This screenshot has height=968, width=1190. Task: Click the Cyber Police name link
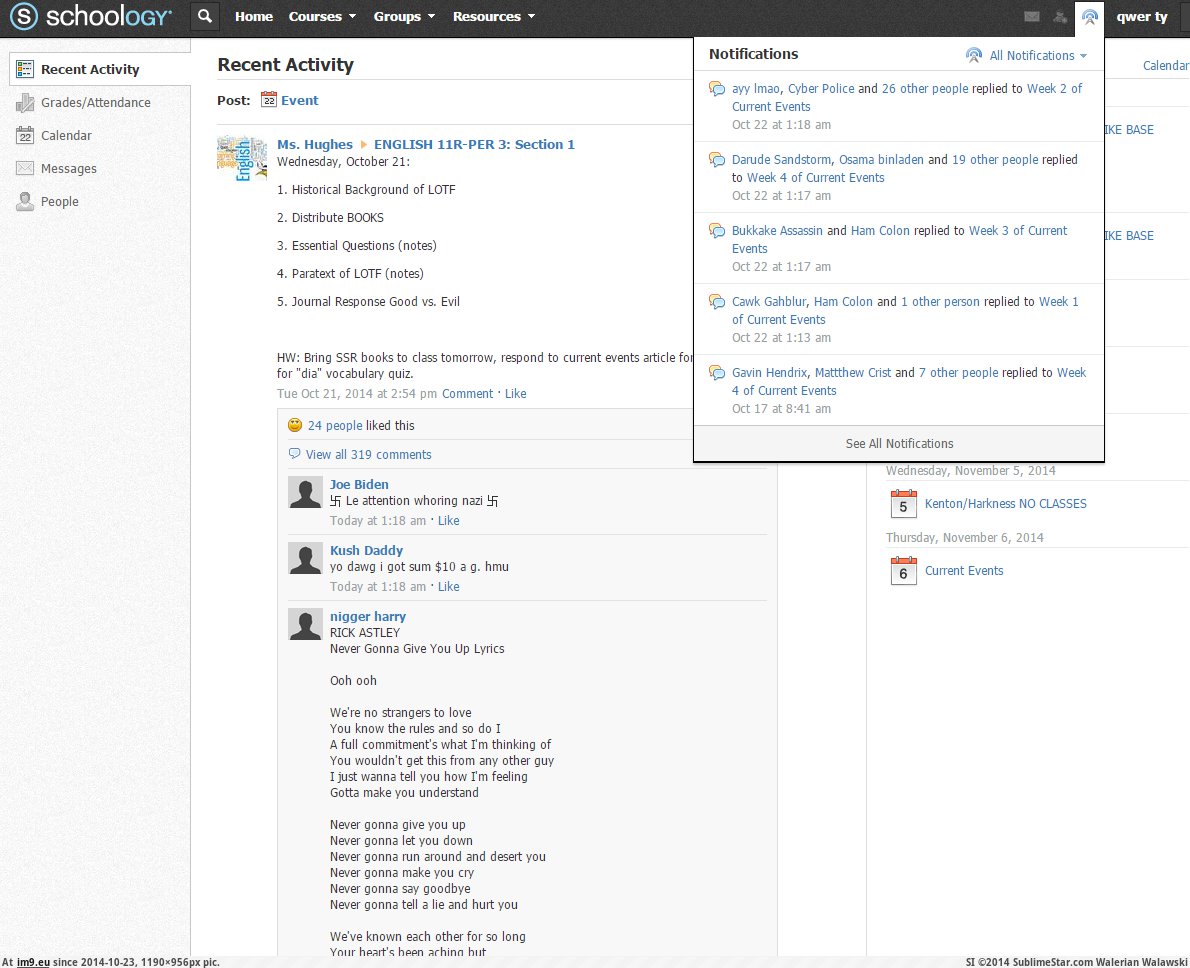click(x=821, y=88)
